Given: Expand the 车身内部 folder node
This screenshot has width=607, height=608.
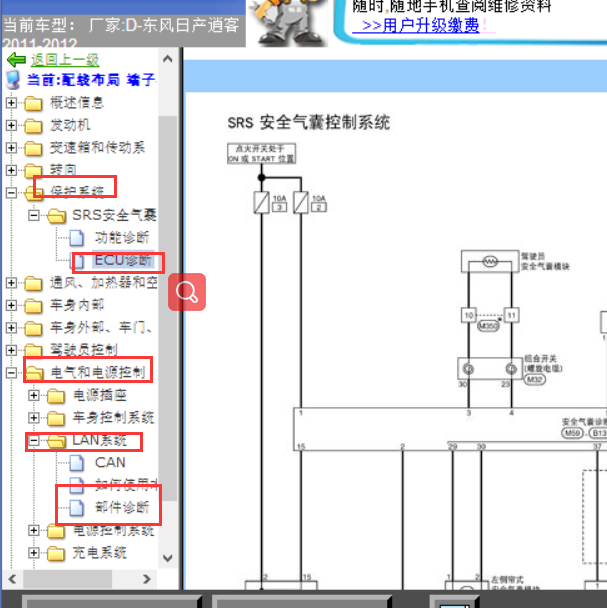Looking at the screenshot, I should (x=11, y=305).
